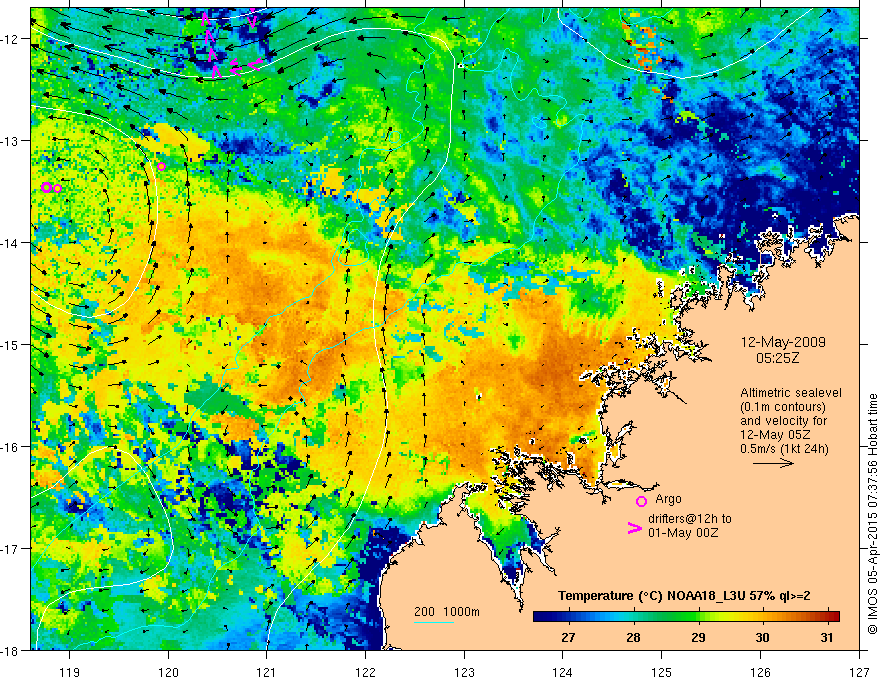
Task: Click the "28" label under the color bar
Action: [x=633, y=638]
